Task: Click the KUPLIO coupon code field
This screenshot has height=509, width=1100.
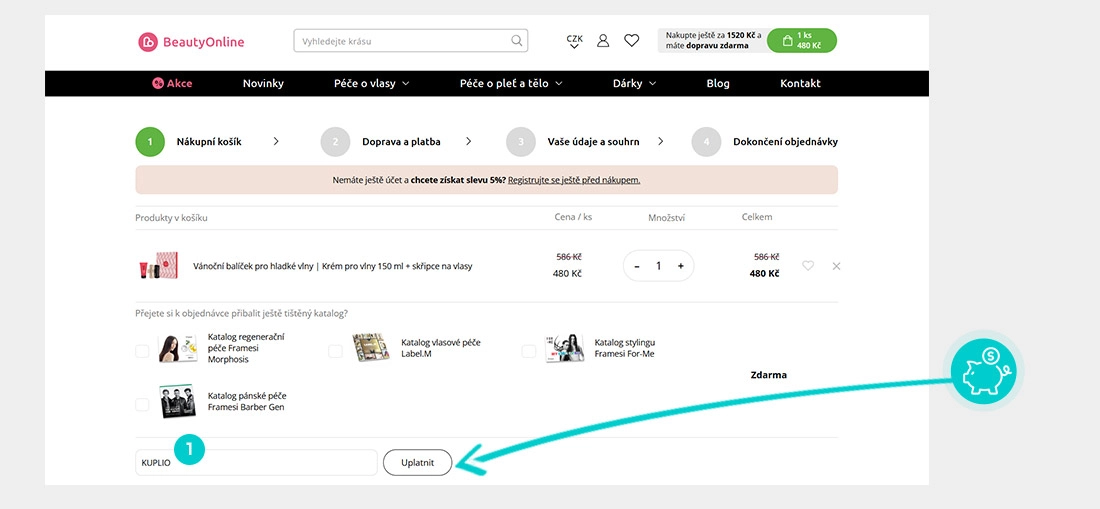Action: 256,463
